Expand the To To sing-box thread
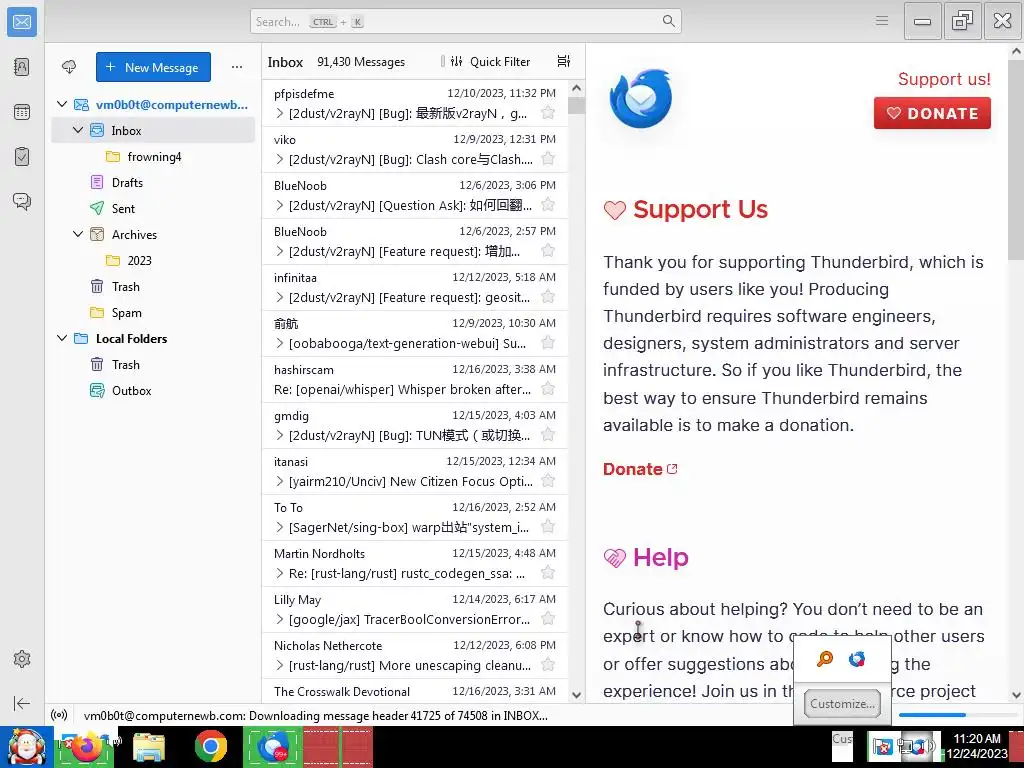This screenshot has height=768, width=1024. coord(280,528)
